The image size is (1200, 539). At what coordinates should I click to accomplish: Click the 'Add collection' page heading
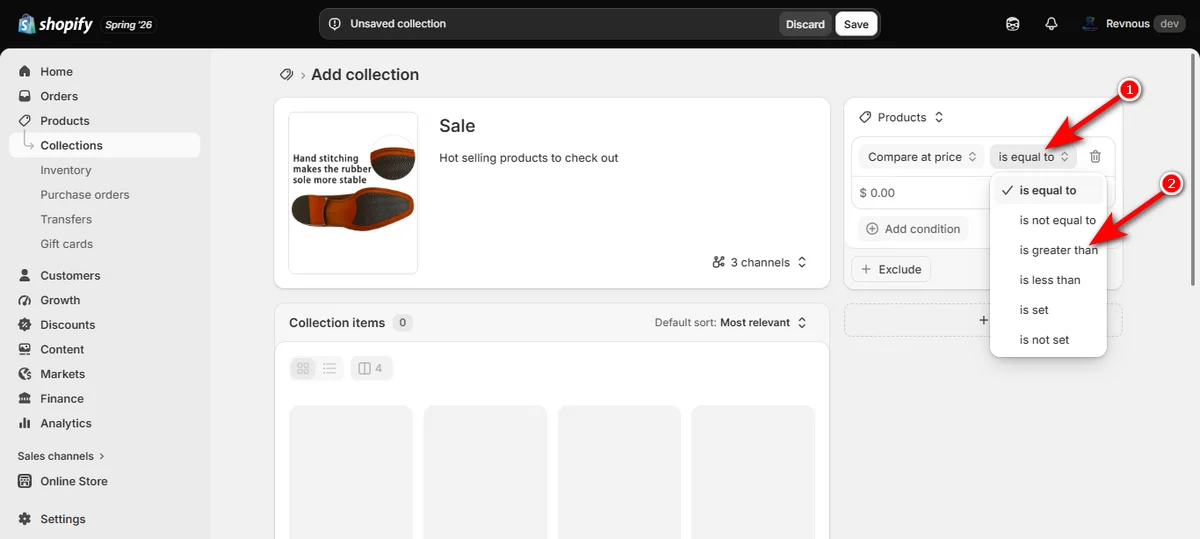[x=365, y=75]
